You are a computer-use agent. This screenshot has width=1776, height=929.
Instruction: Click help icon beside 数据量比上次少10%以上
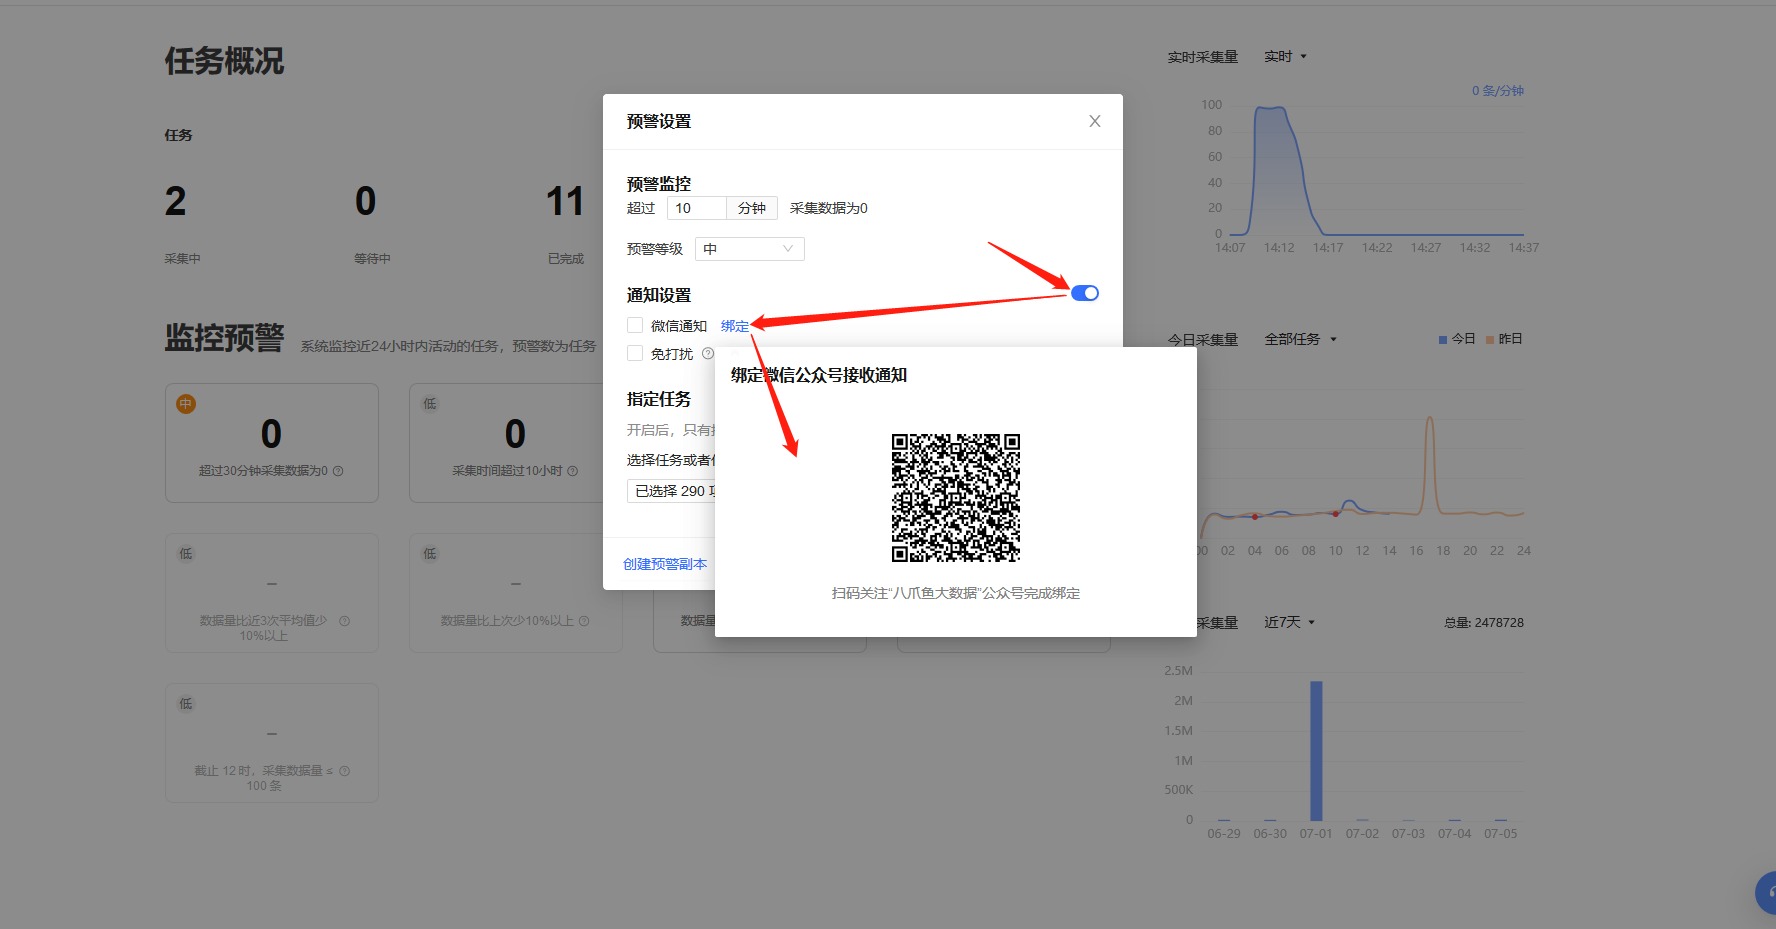tap(584, 621)
